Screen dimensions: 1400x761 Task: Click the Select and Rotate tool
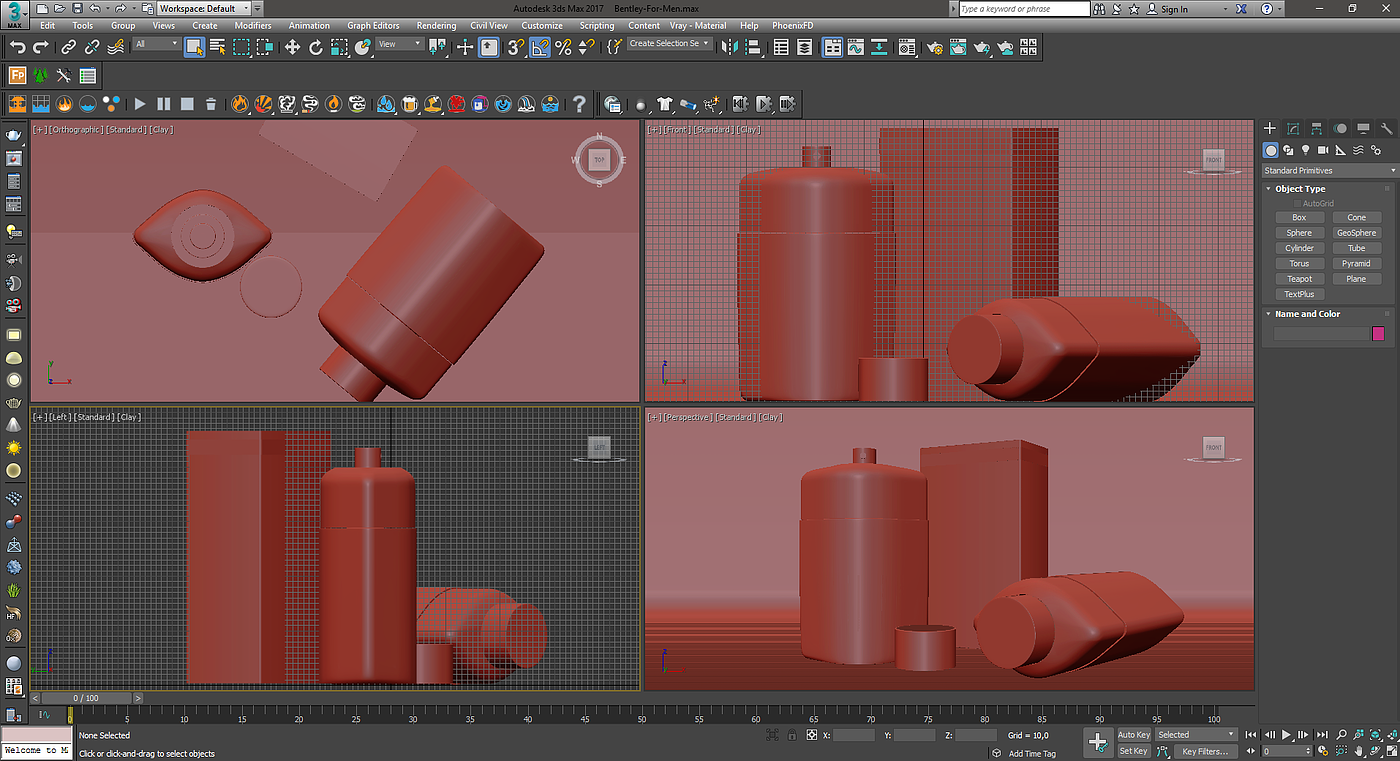[x=316, y=47]
